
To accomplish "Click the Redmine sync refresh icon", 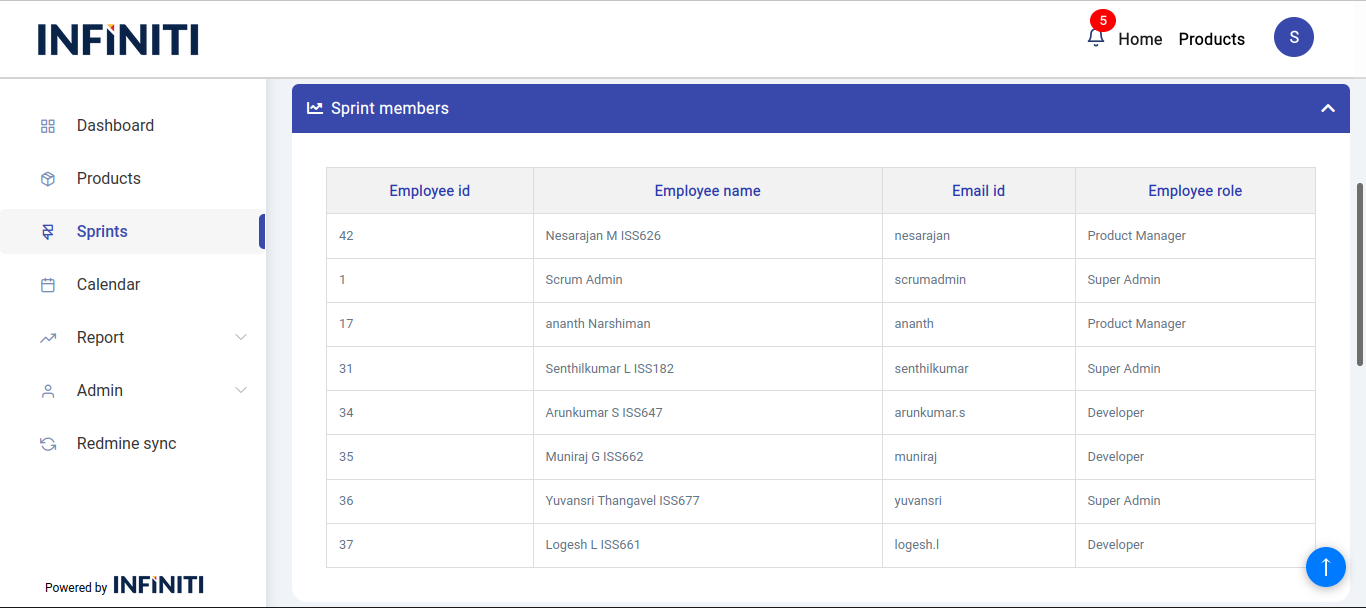I will coord(48,444).
